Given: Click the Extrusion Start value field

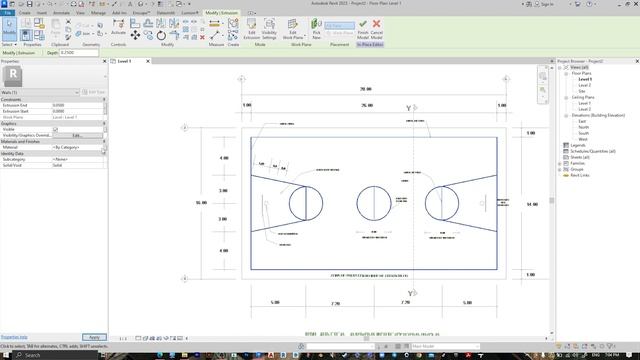Looking at the screenshot, I should [78, 111].
